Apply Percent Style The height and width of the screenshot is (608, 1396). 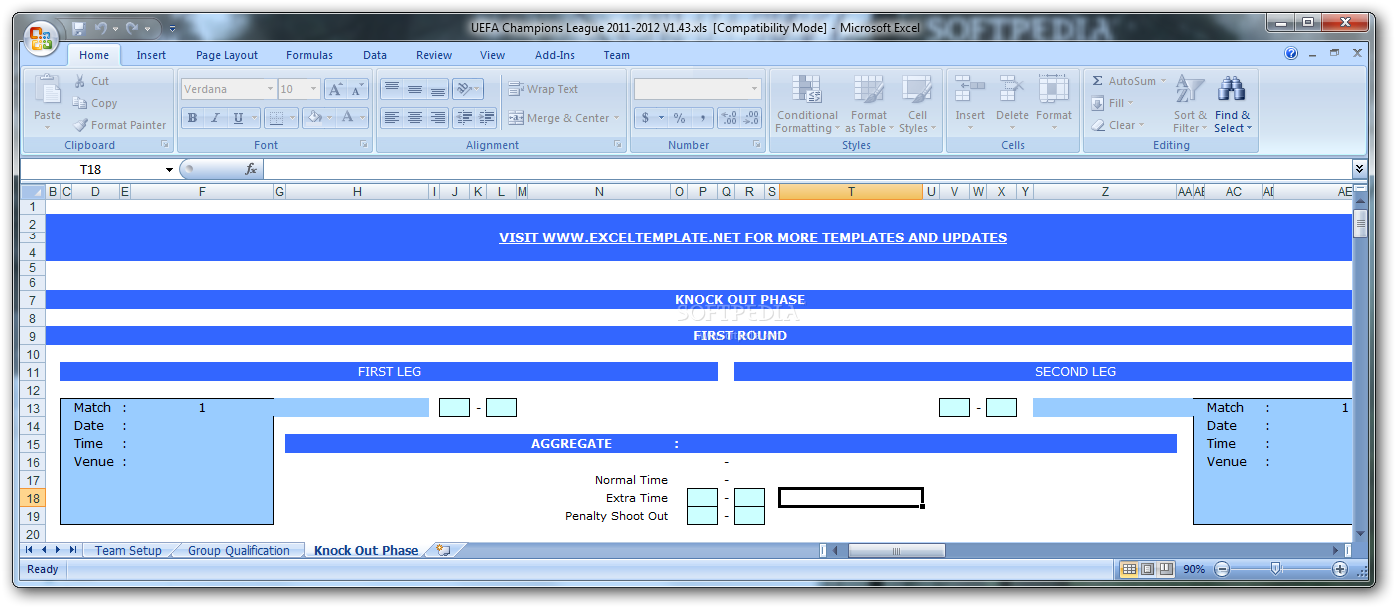679,118
